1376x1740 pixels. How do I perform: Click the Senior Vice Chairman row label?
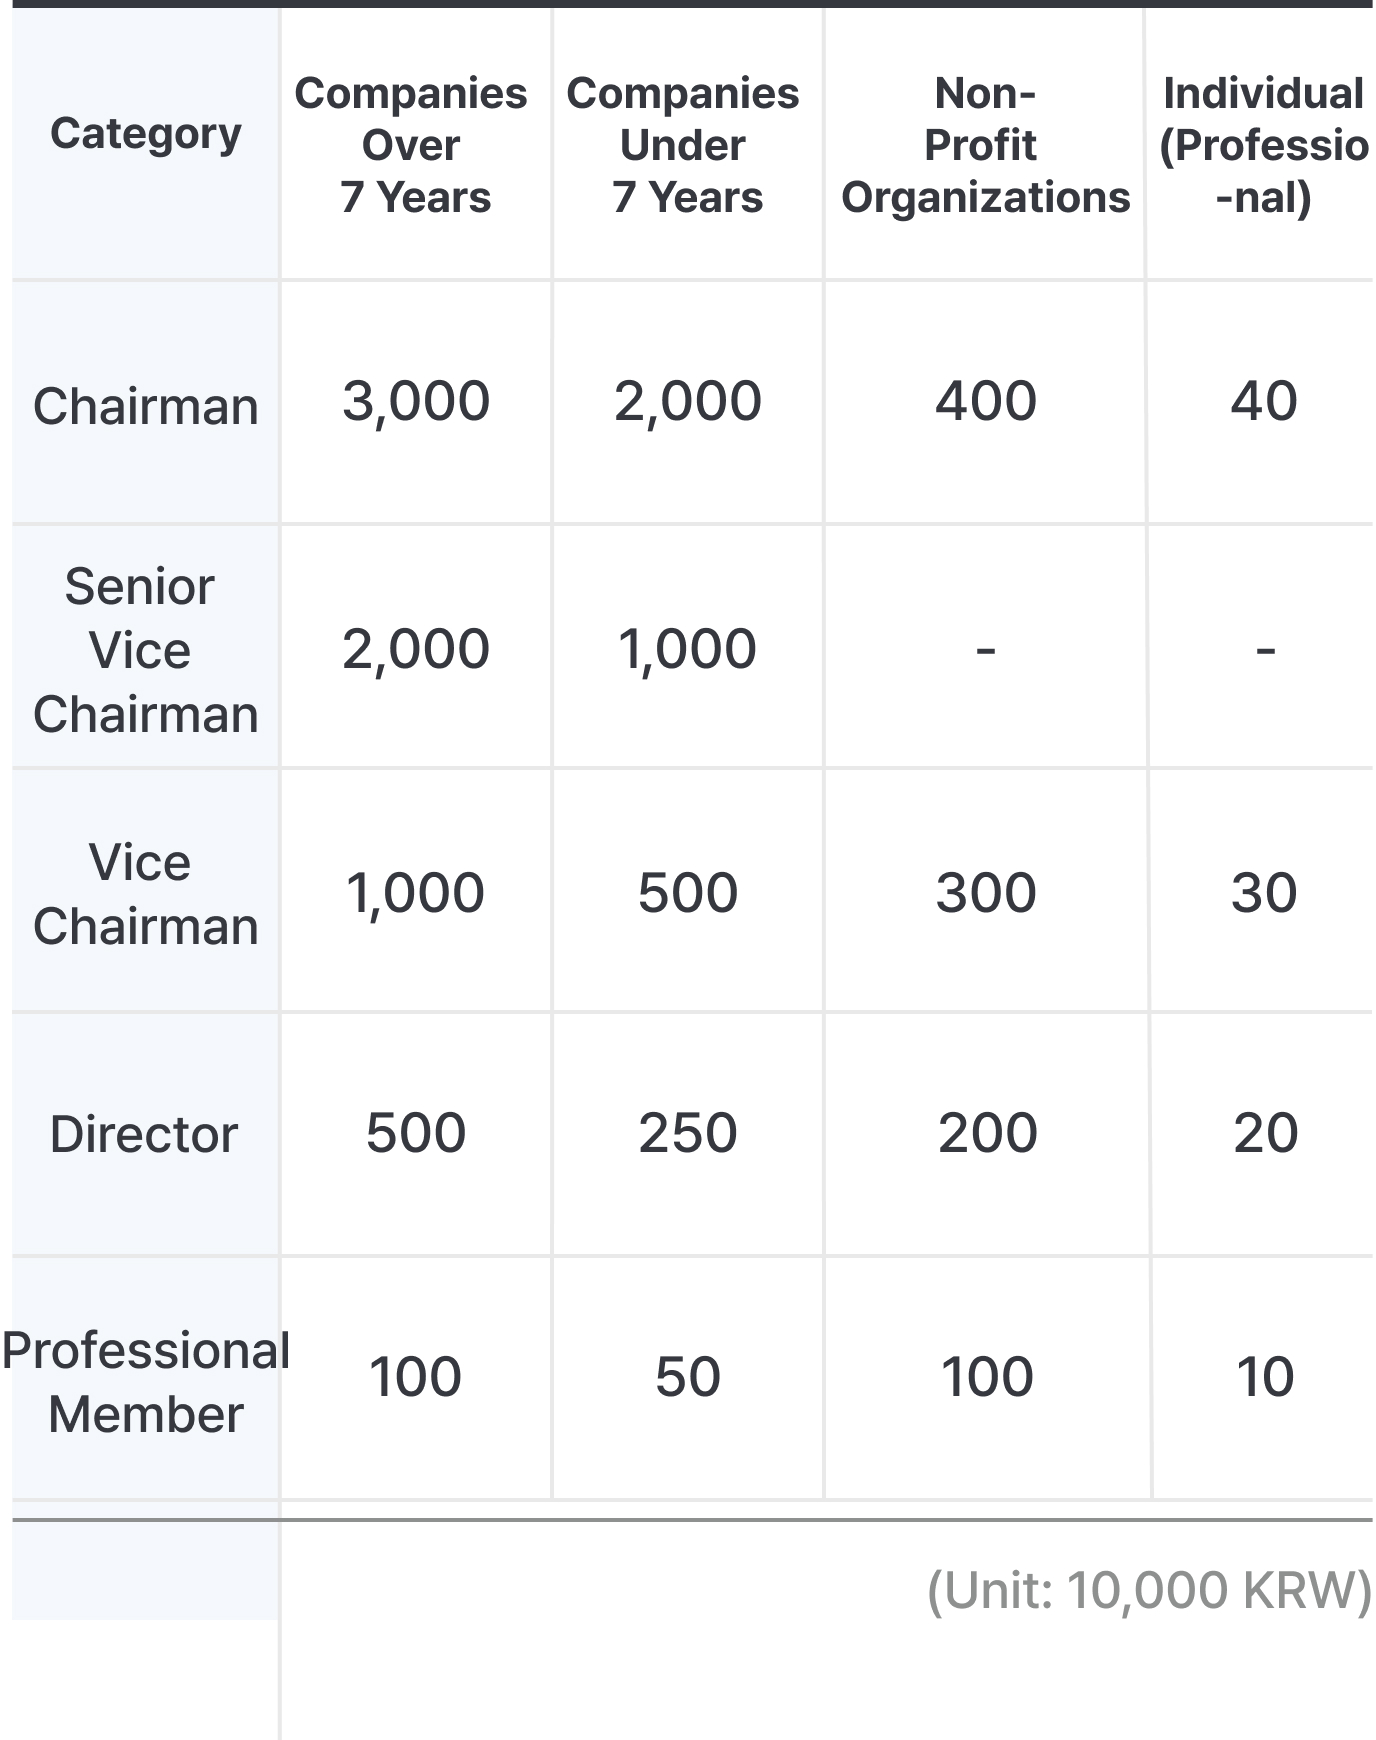[146, 650]
